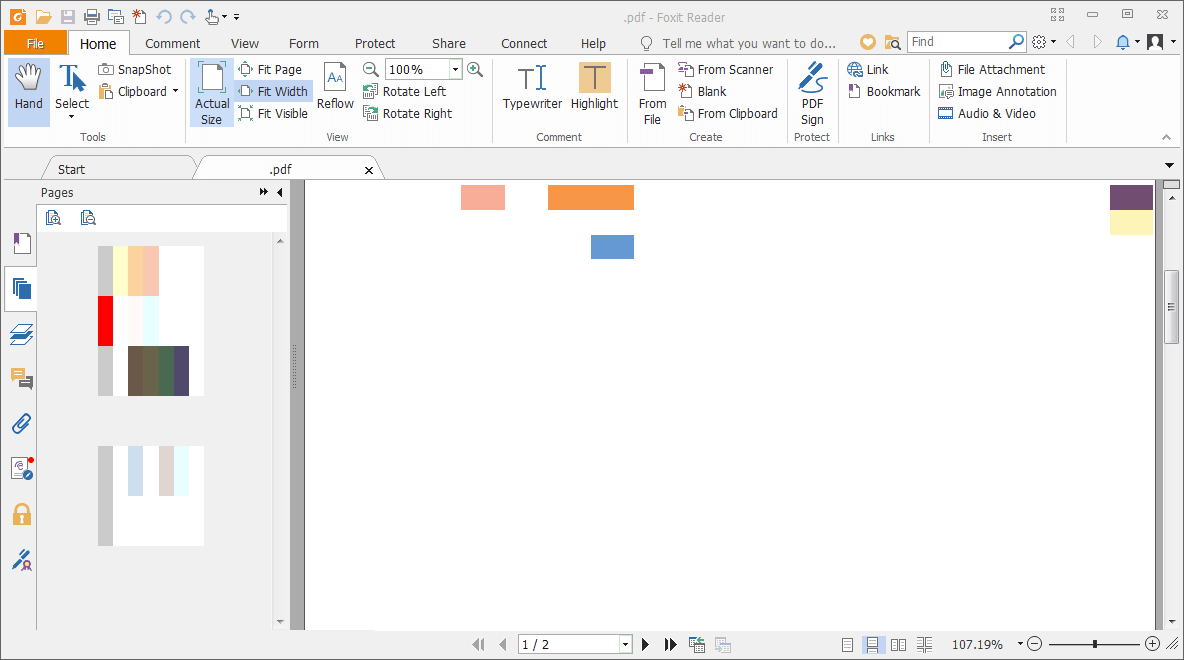Create PDF From Clipboard
Image resolution: width=1184 pixels, height=660 pixels.
pyautogui.click(x=728, y=113)
